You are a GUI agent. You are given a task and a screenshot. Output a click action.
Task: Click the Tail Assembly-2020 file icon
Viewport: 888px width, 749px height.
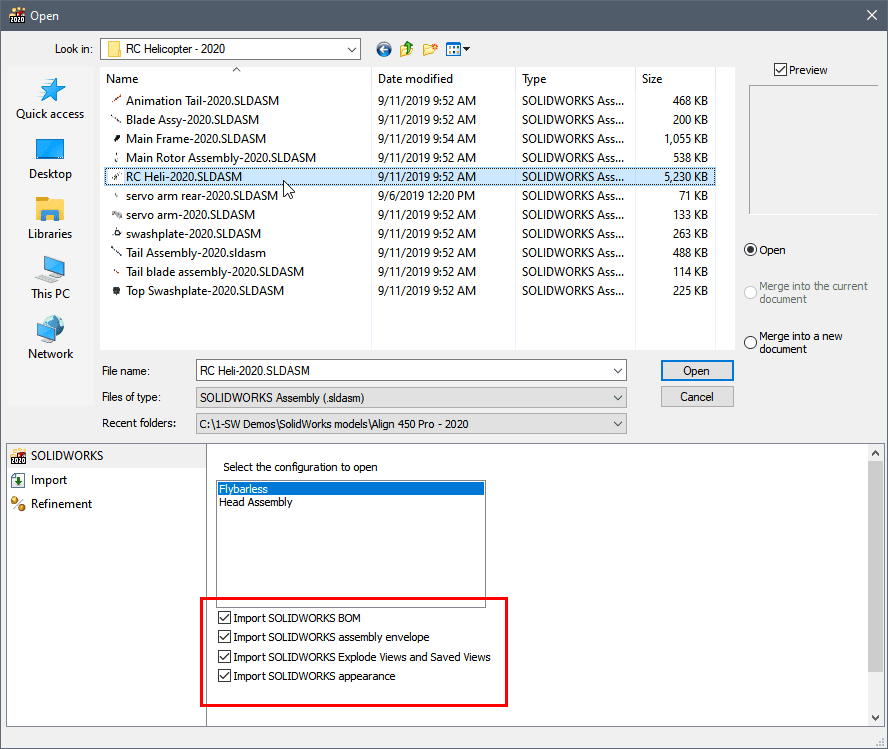[116, 252]
